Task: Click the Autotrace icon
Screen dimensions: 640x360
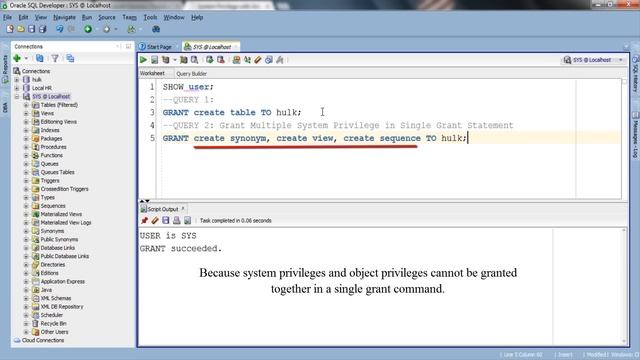Action: tap(184, 60)
